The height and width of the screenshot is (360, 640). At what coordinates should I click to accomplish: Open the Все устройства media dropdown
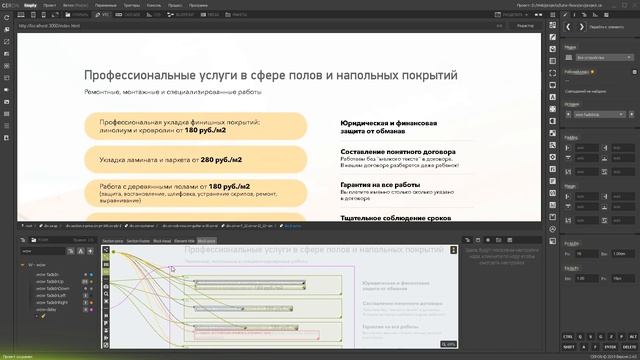[604, 58]
